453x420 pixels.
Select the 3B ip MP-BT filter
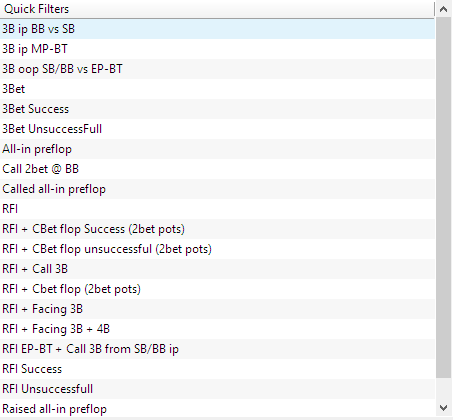click(x=217, y=49)
